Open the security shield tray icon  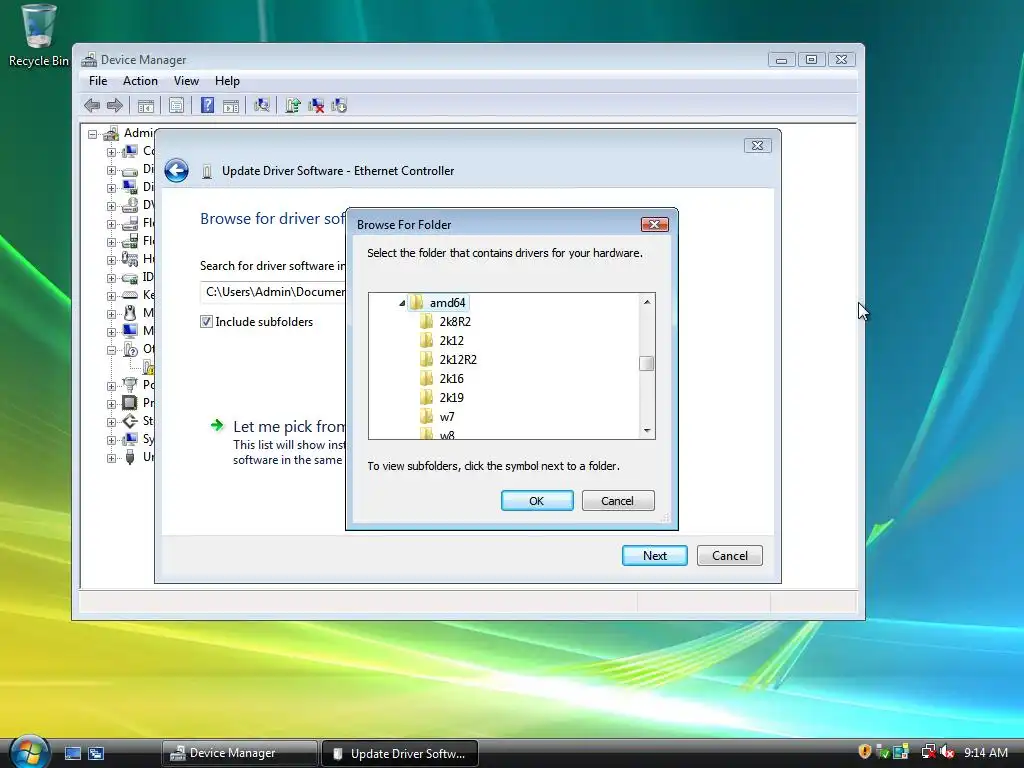(865, 752)
